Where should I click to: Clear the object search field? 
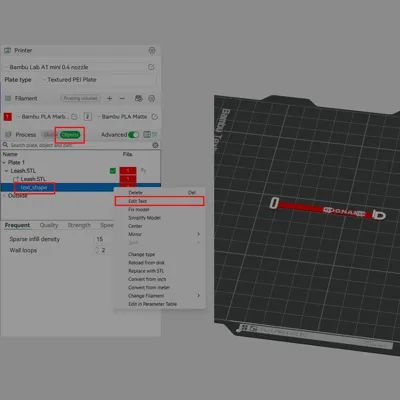155,145
